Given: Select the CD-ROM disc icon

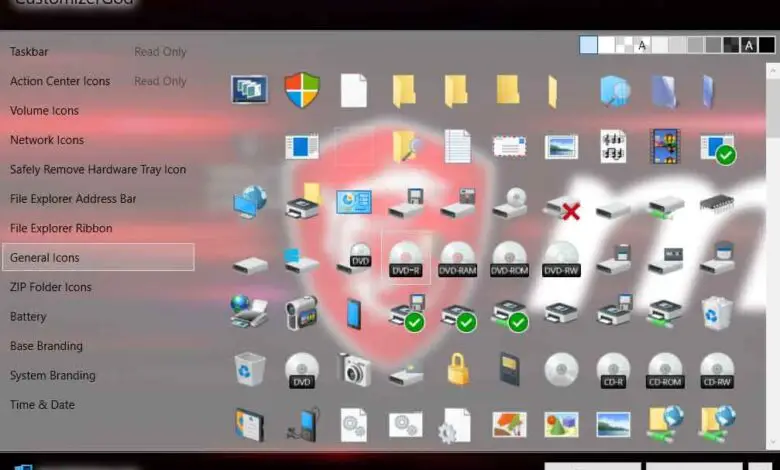Looking at the screenshot, I should pos(665,371).
